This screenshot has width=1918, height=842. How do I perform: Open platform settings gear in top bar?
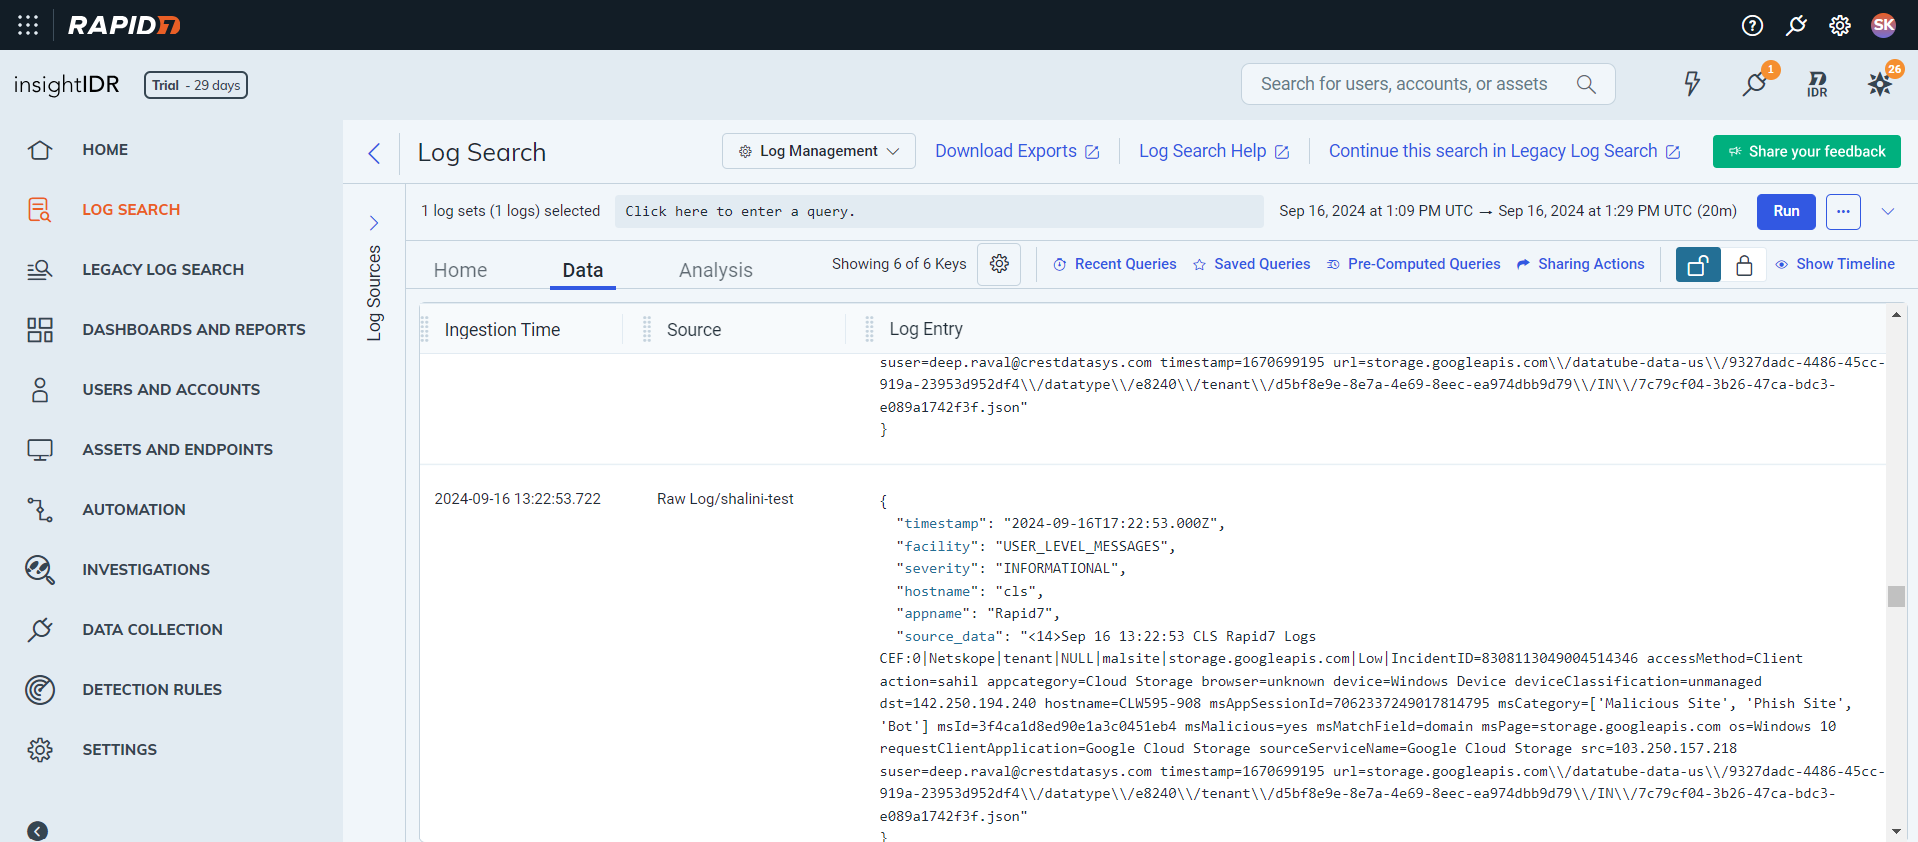click(1840, 25)
